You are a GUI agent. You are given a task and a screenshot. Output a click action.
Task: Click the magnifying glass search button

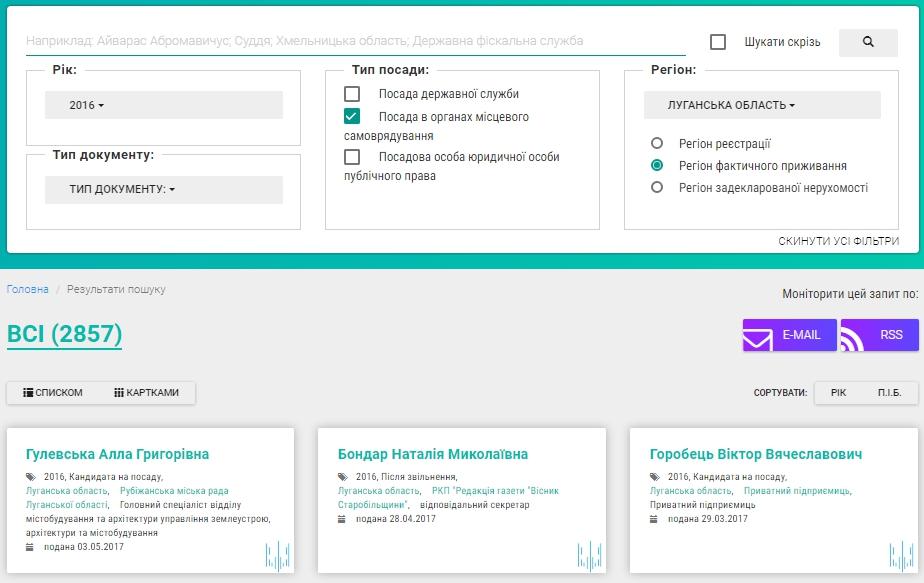(867, 42)
